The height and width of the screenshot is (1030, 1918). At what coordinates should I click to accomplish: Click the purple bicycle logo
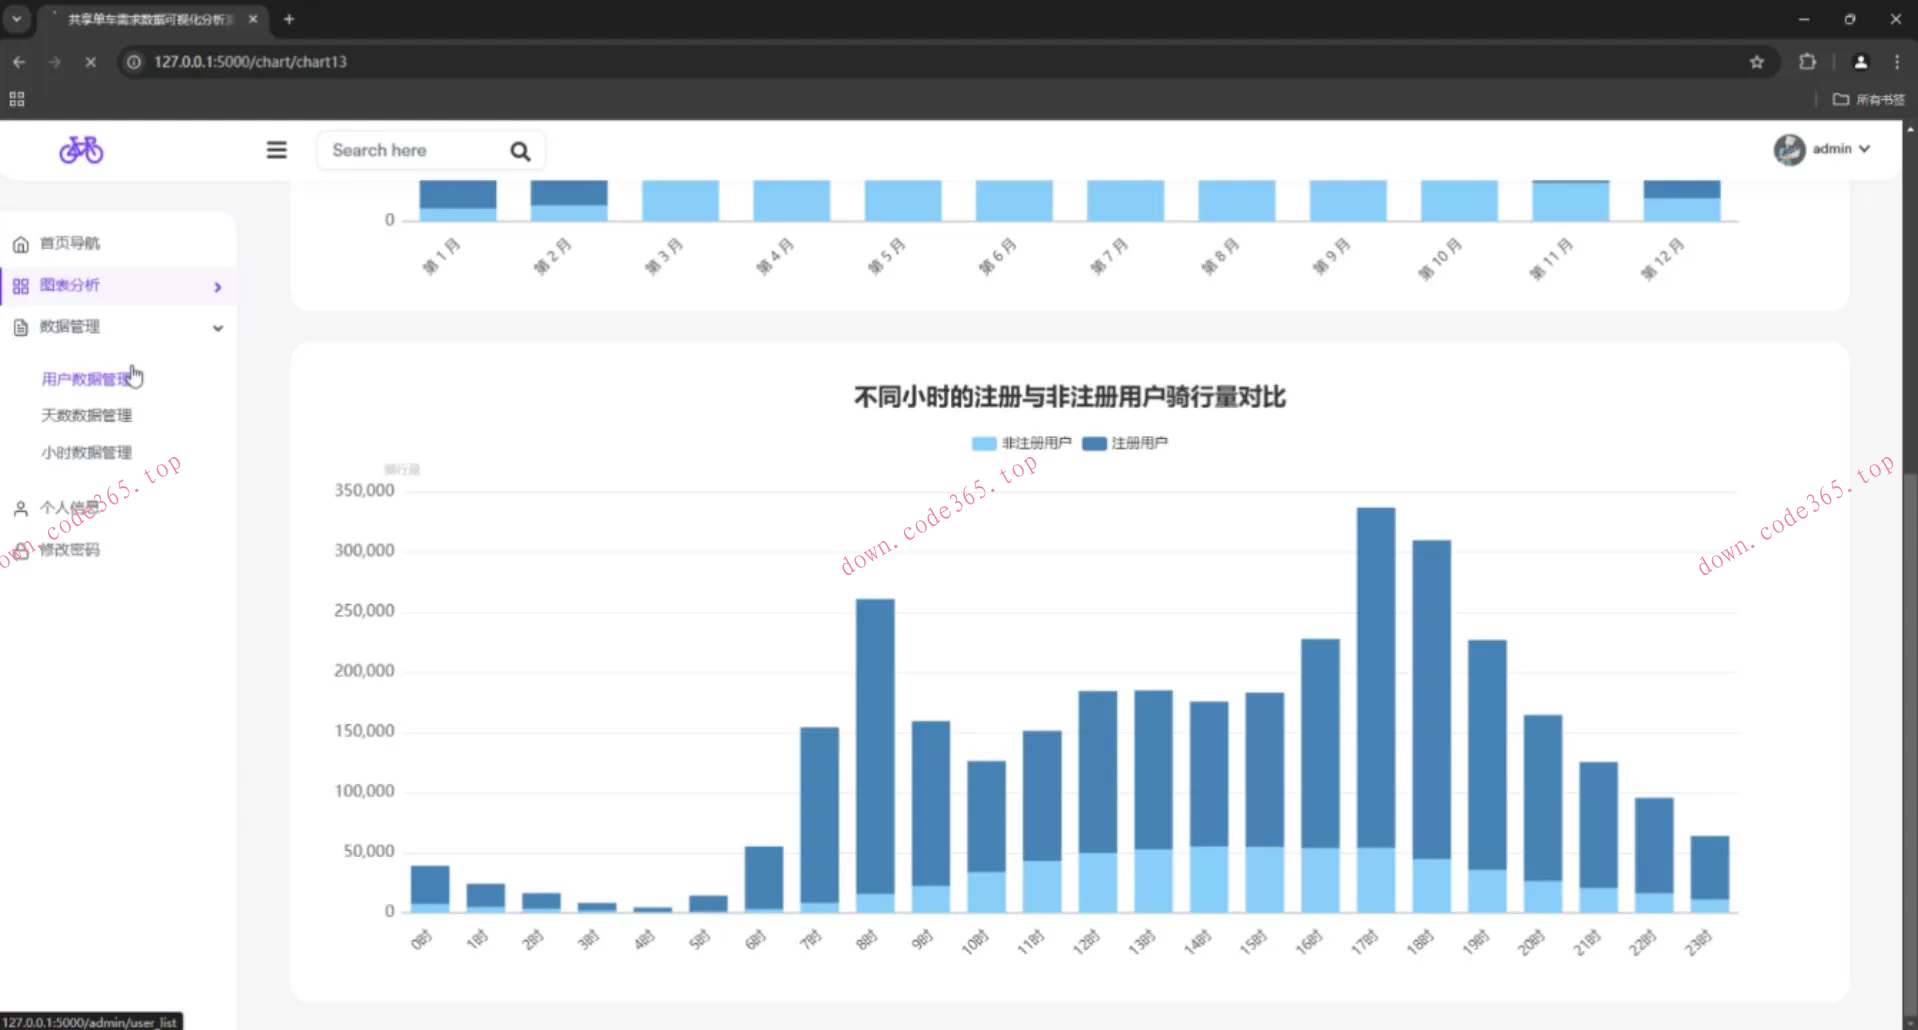(x=81, y=150)
